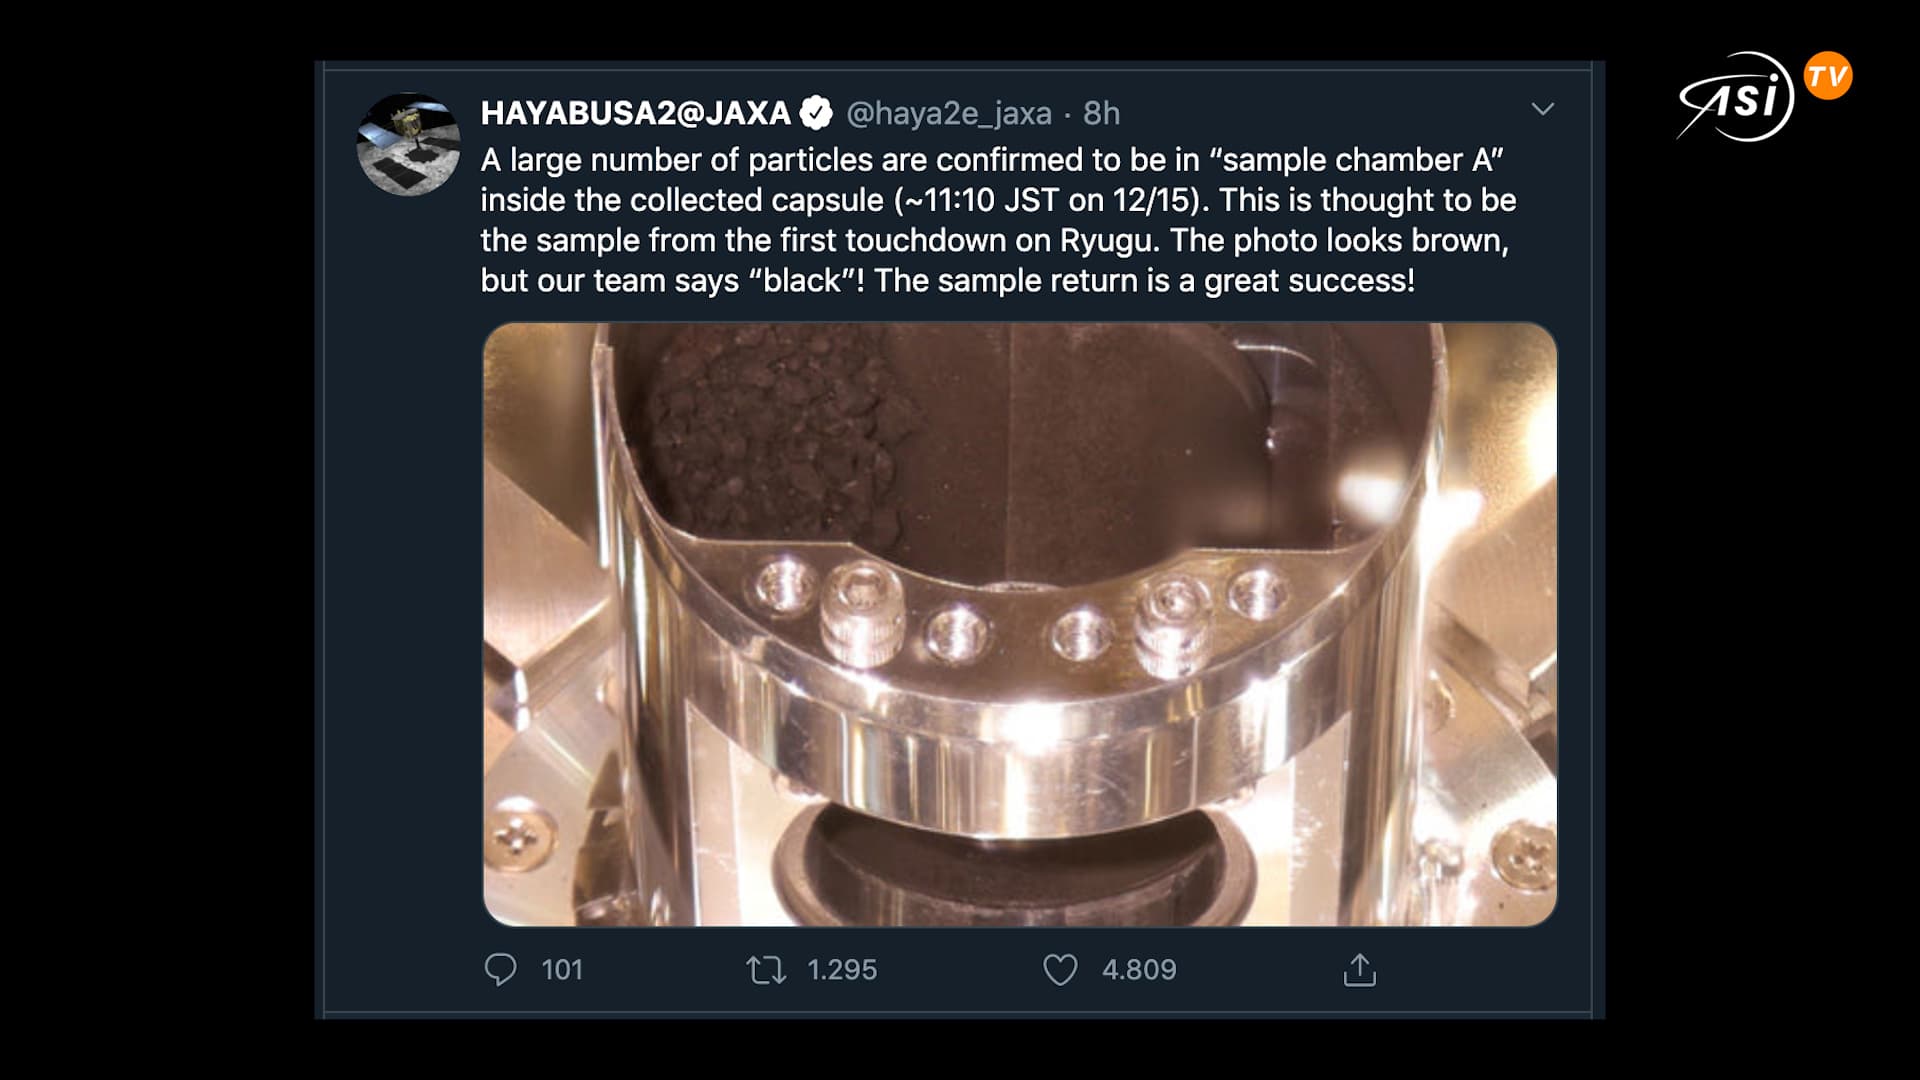The width and height of the screenshot is (1920, 1080).
Task: Open the share upload icon
Action: pyautogui.click(x=1360, y=969)
